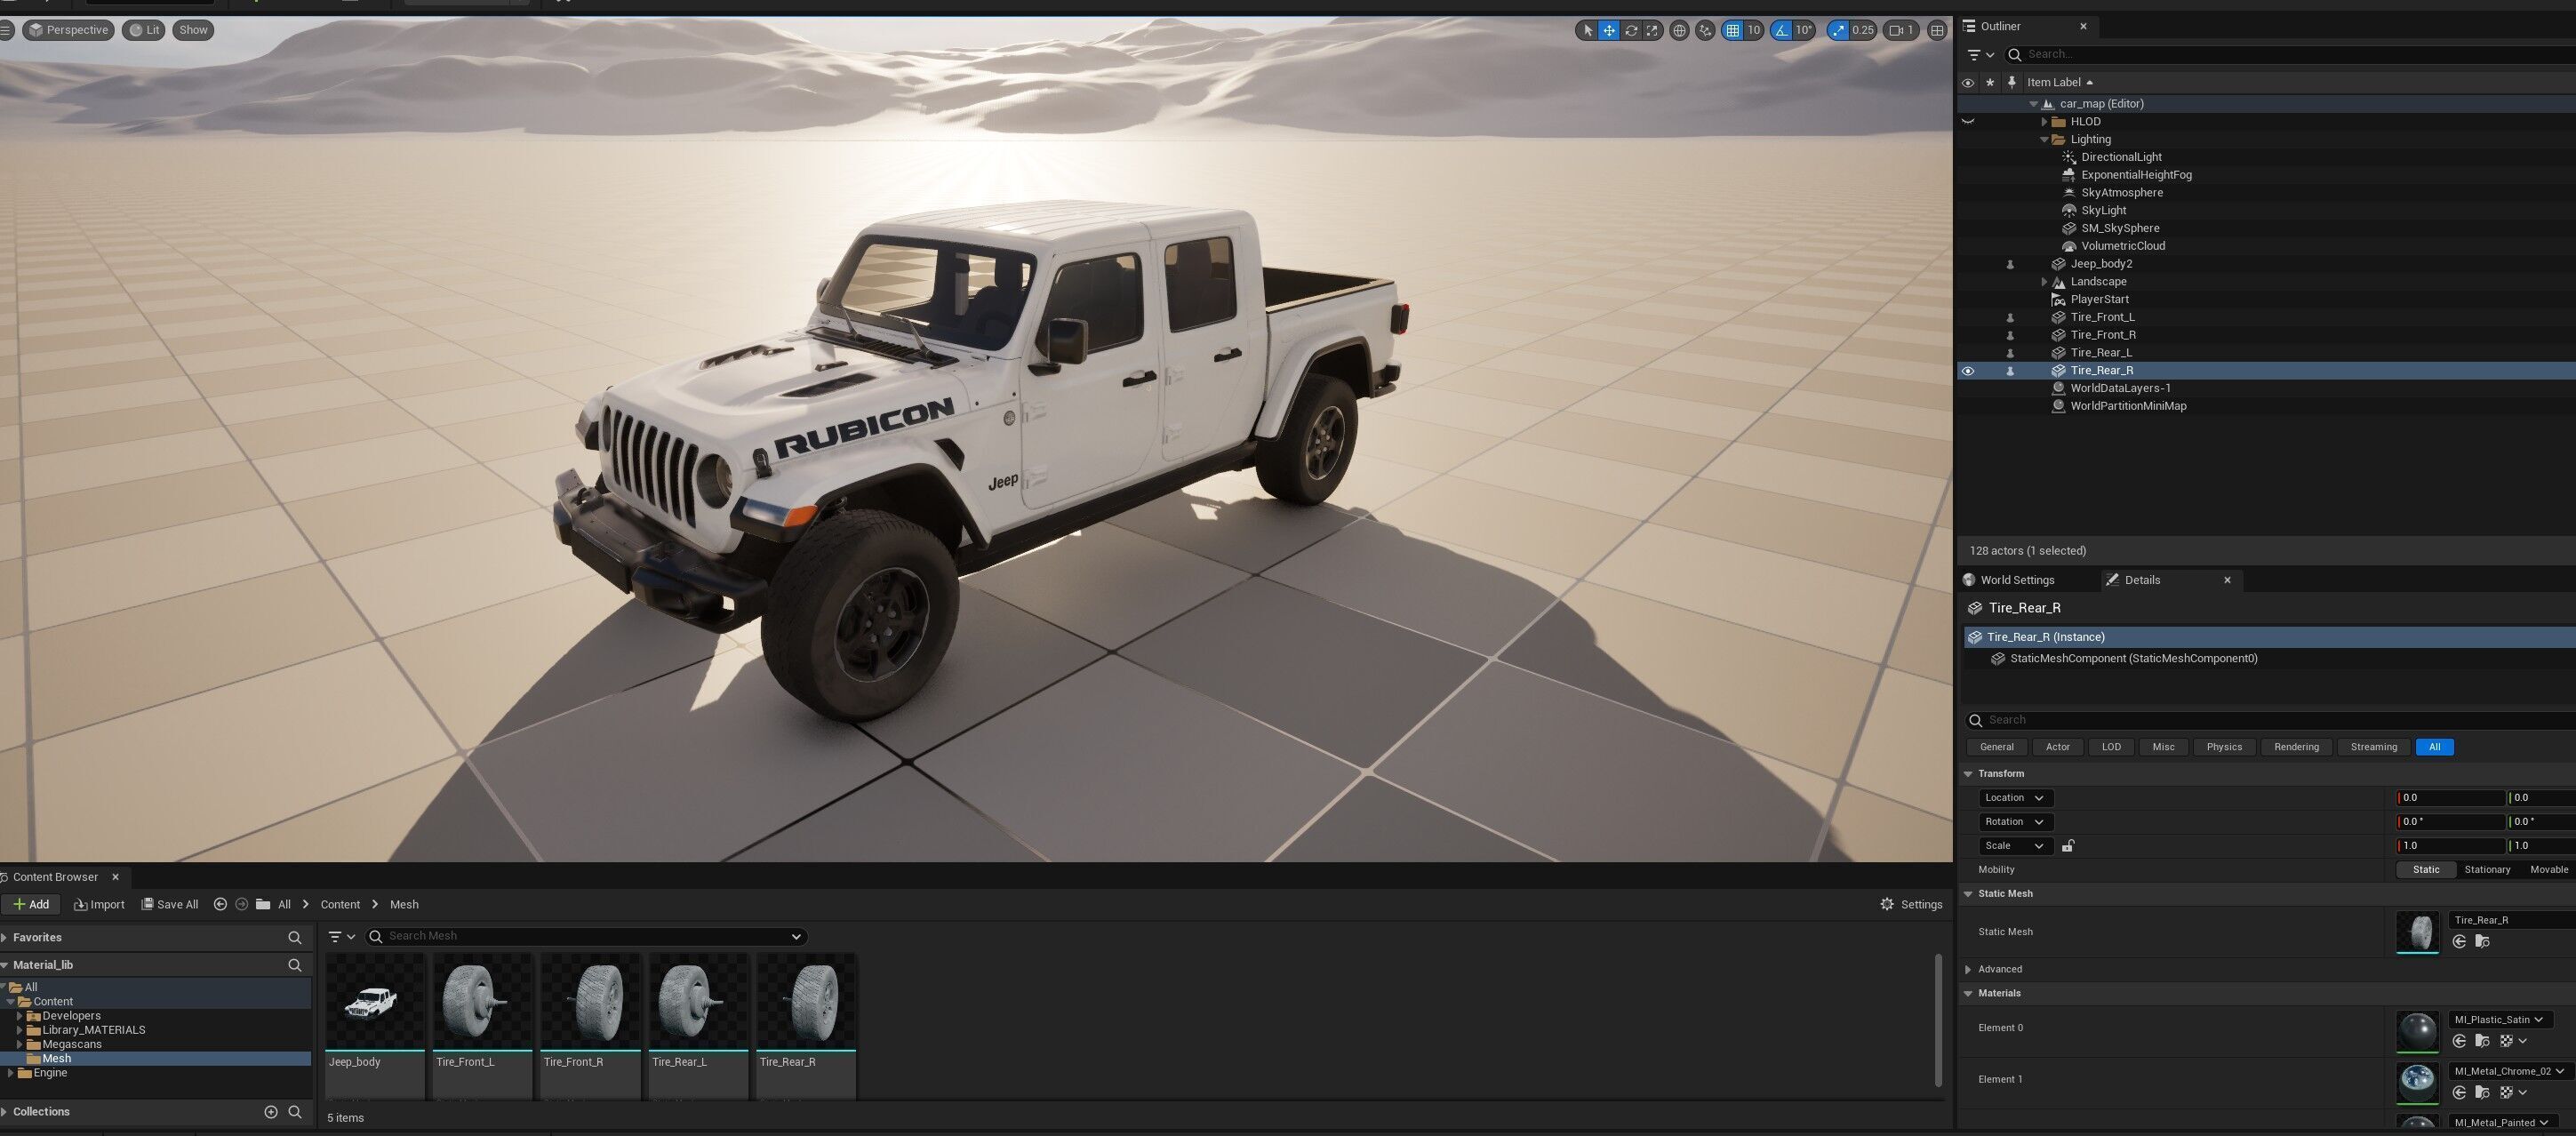Open viewport layout options icon
This screenshot has width=2576, height=1136.
[1937, 30]
